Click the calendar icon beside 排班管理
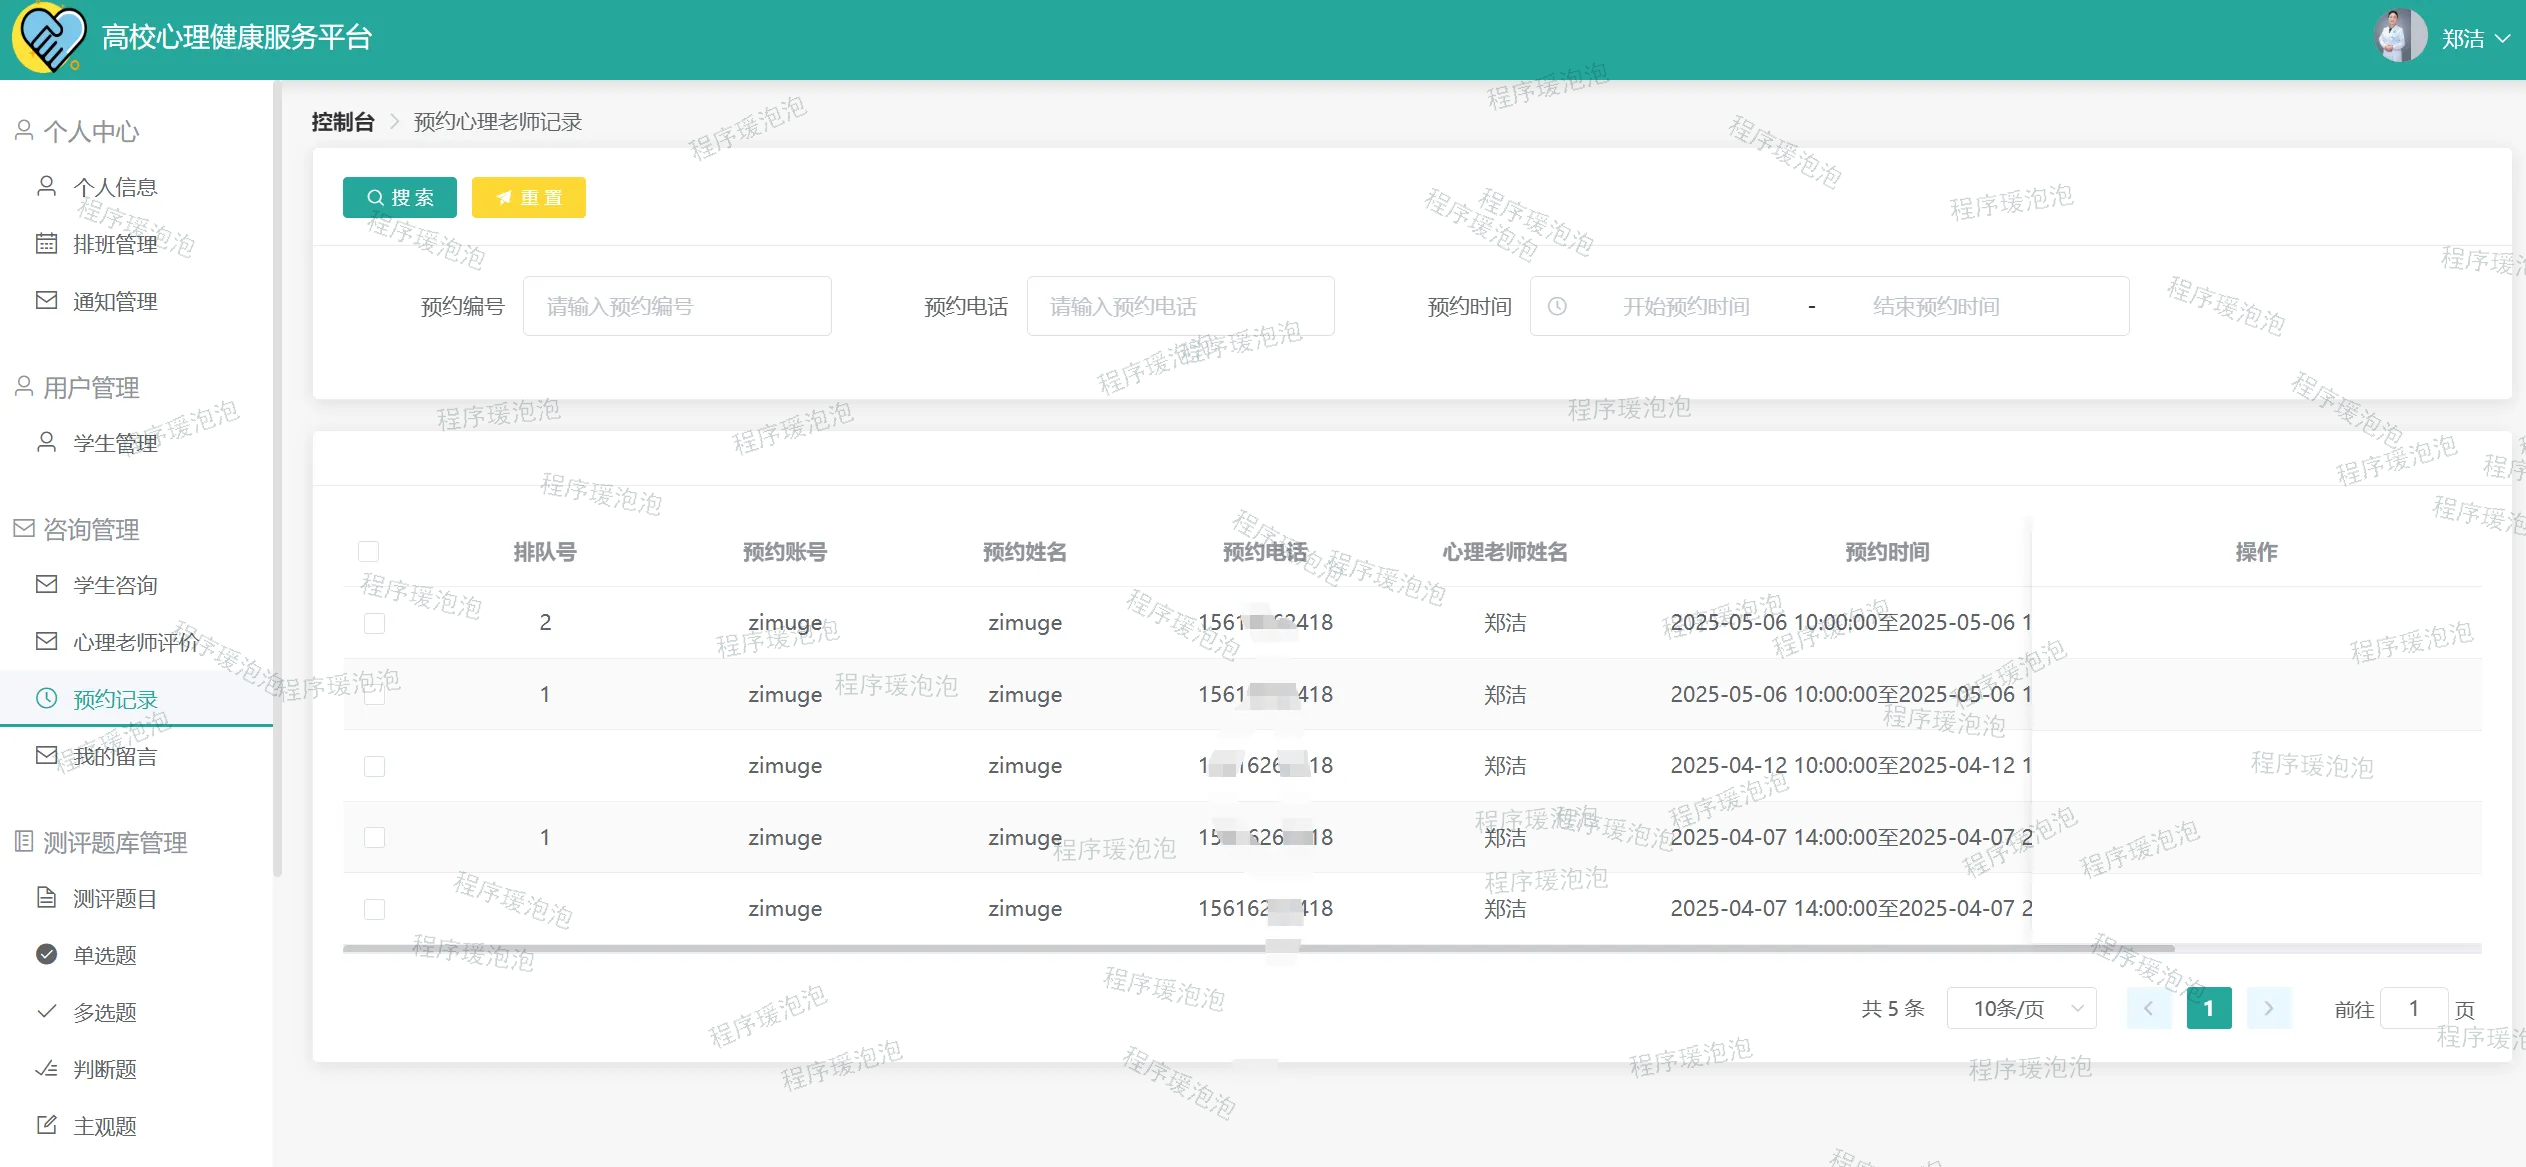Screen dimensions: 2526x1167 tap(47, 243)
